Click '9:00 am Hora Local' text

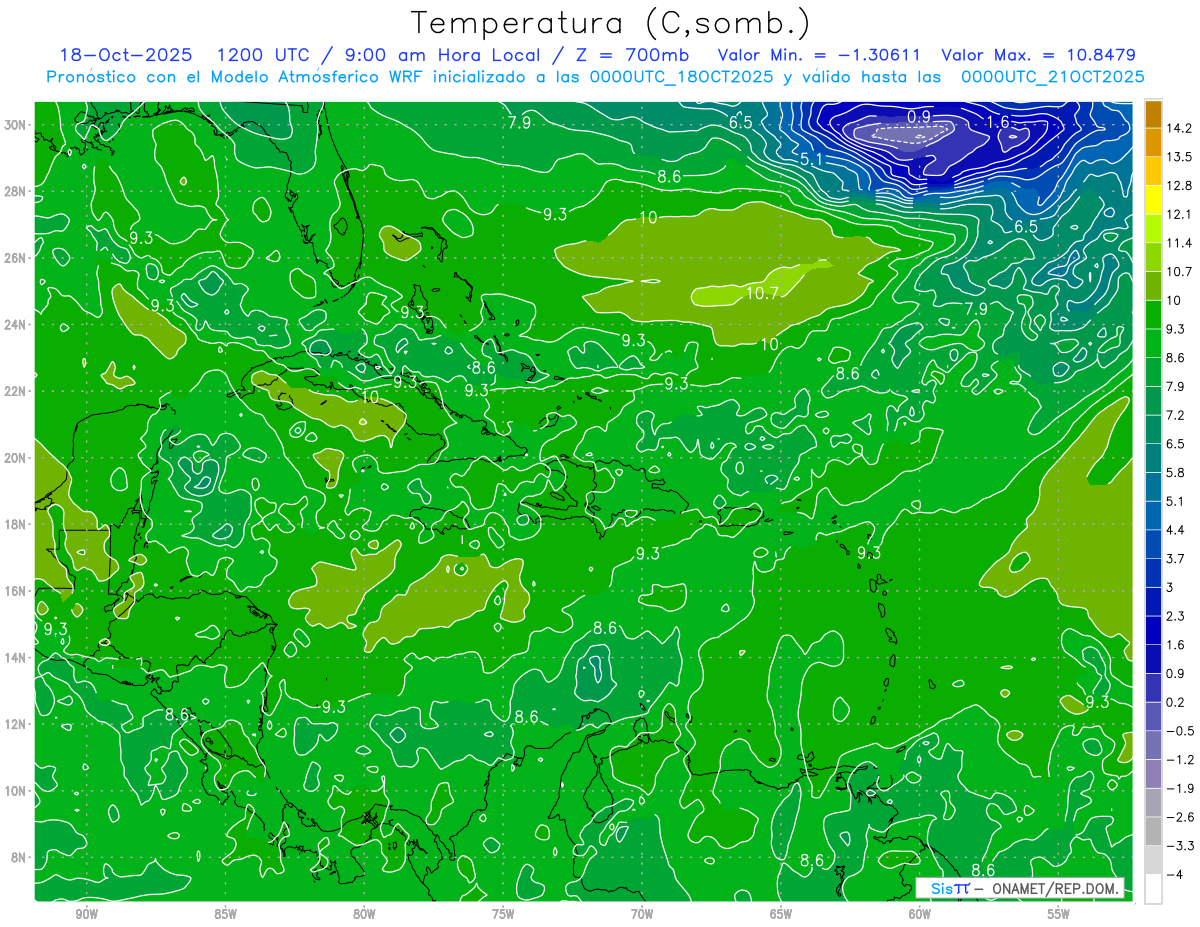point(440,55)
